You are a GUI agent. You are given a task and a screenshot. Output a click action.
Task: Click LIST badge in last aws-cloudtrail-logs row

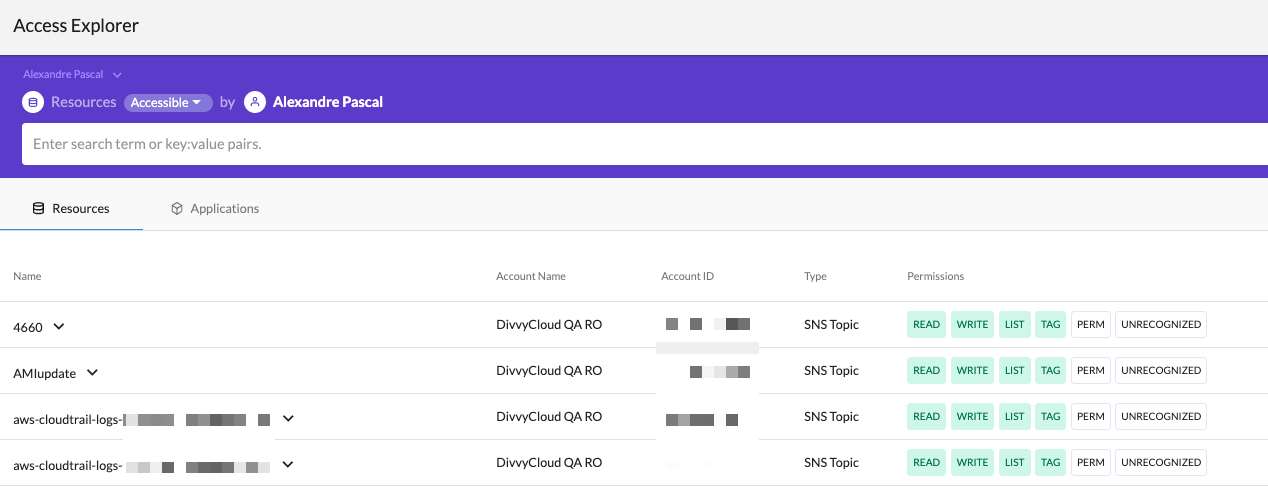pos(1015,463)
